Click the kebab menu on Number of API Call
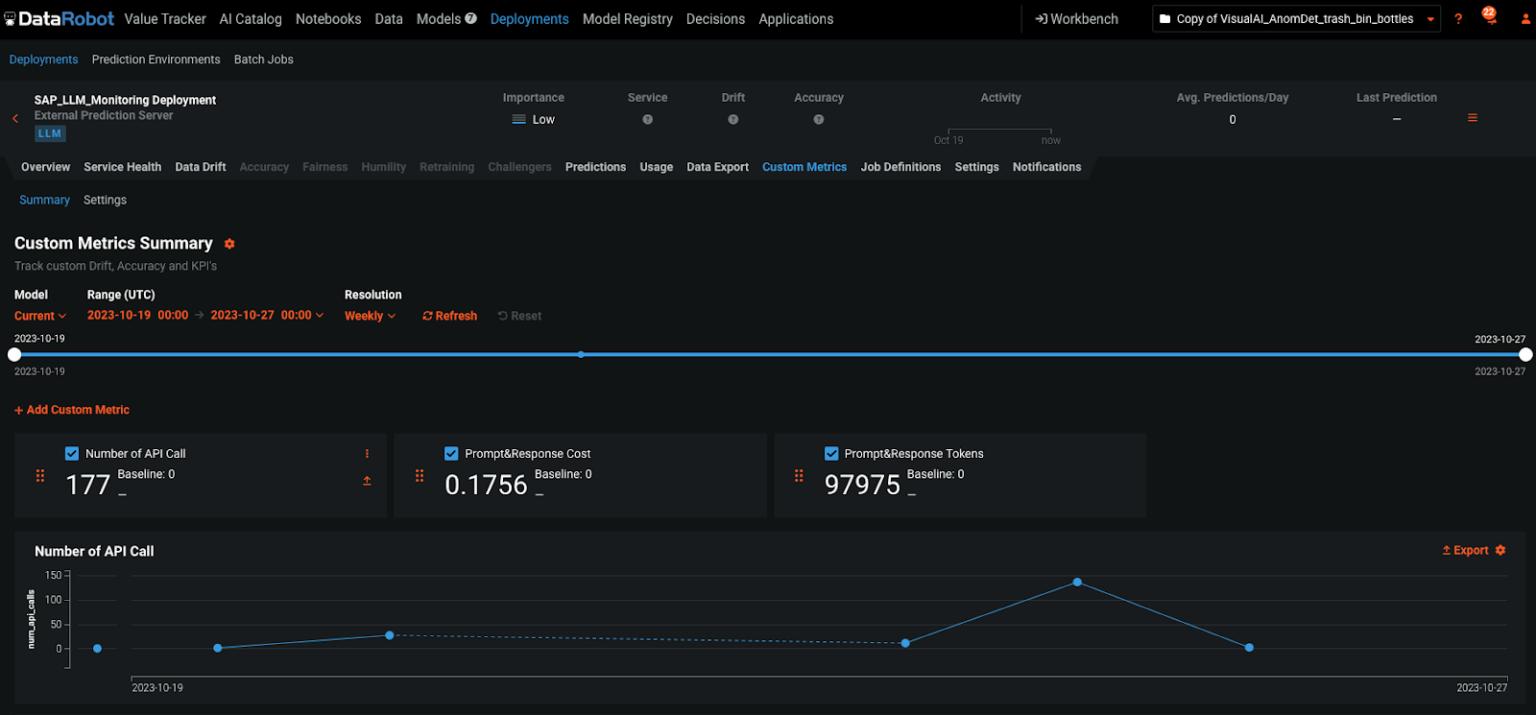Image resolution: width=1536 pixels, height=715 pixels. (x=366, y=453)
